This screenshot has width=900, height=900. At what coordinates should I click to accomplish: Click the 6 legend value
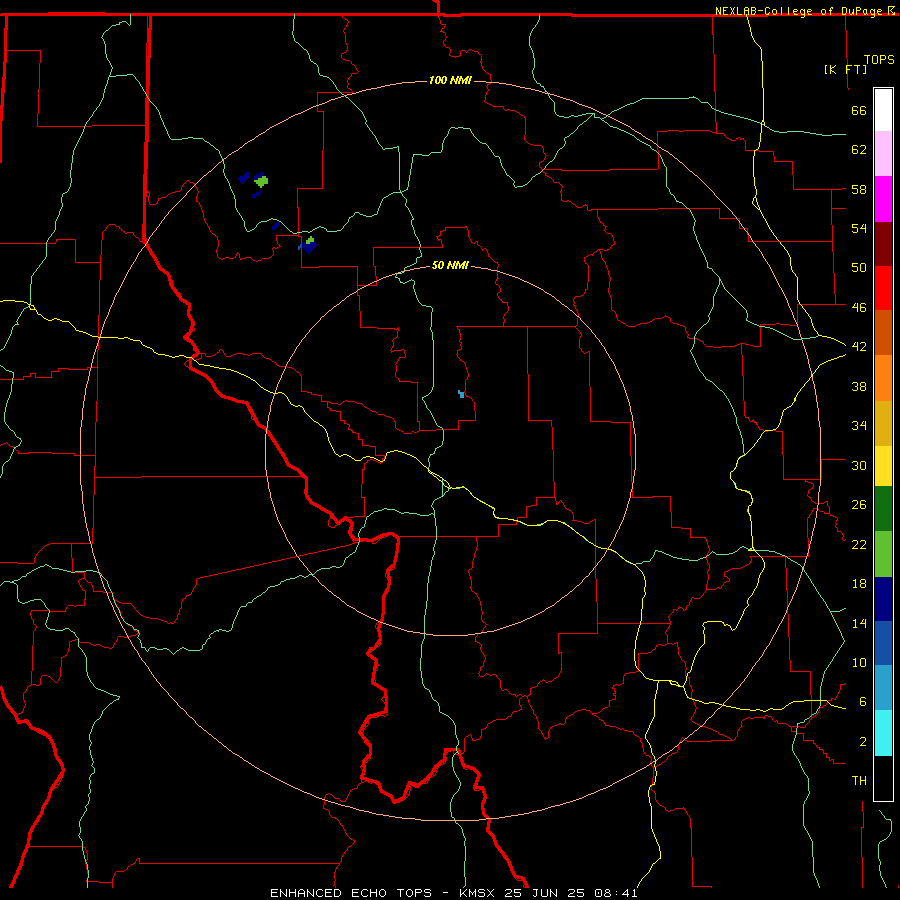(862, 701)
